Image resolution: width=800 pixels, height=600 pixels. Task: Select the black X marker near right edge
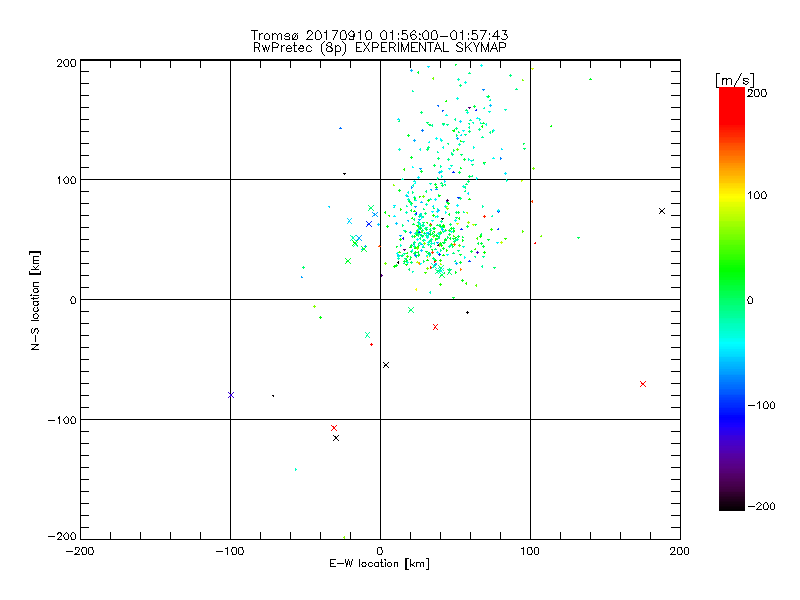point(662,211)
